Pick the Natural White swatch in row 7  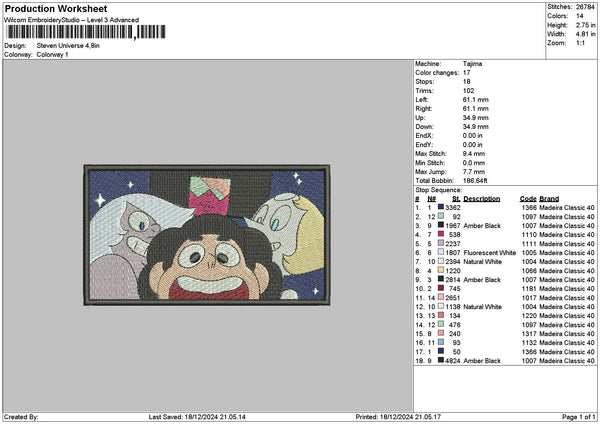tap(441, 261)
